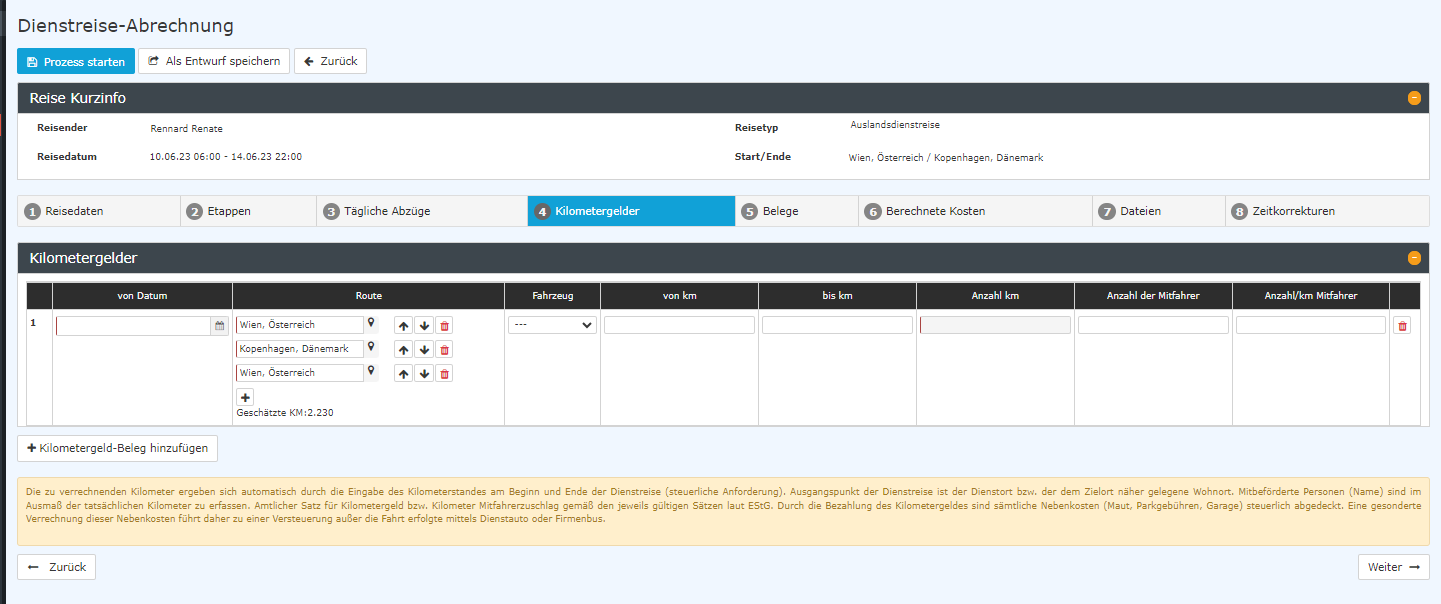Click map pin next to Kopenhagen, Dänemark
The width and height of the screenshot is (1441, 604).
pos(371,348)
